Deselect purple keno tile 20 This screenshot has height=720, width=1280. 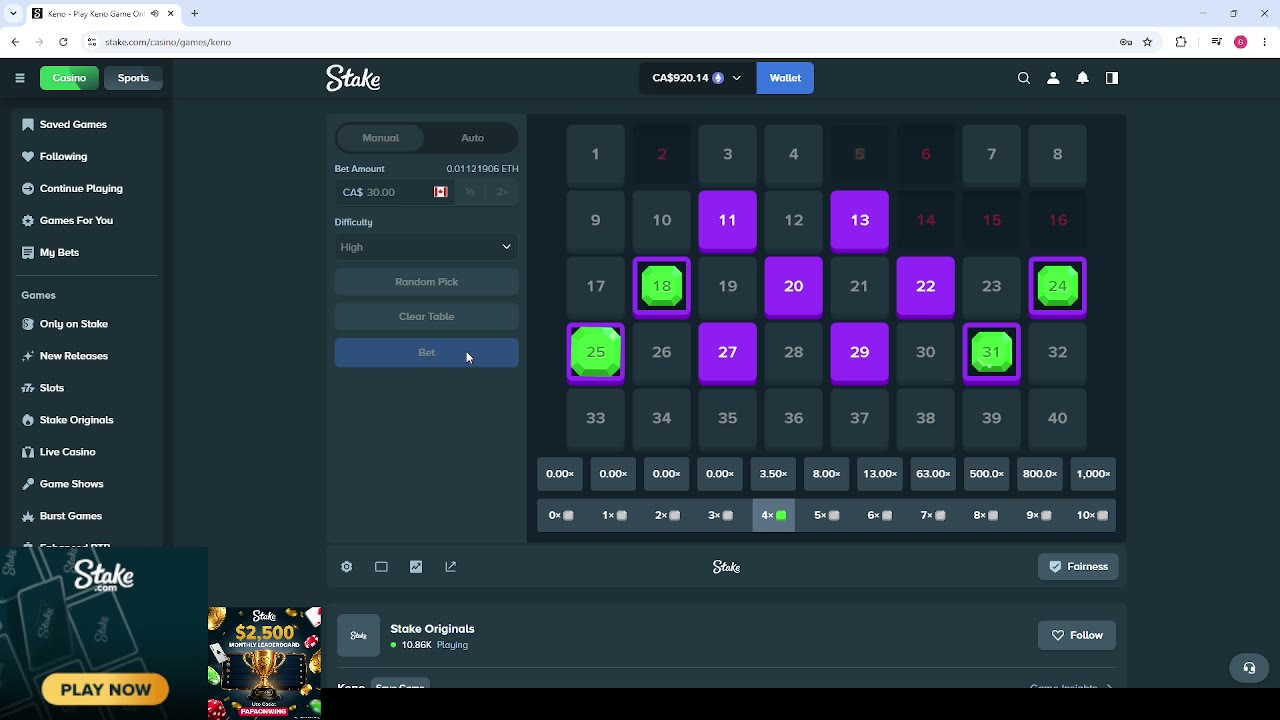tap(794, 286)
